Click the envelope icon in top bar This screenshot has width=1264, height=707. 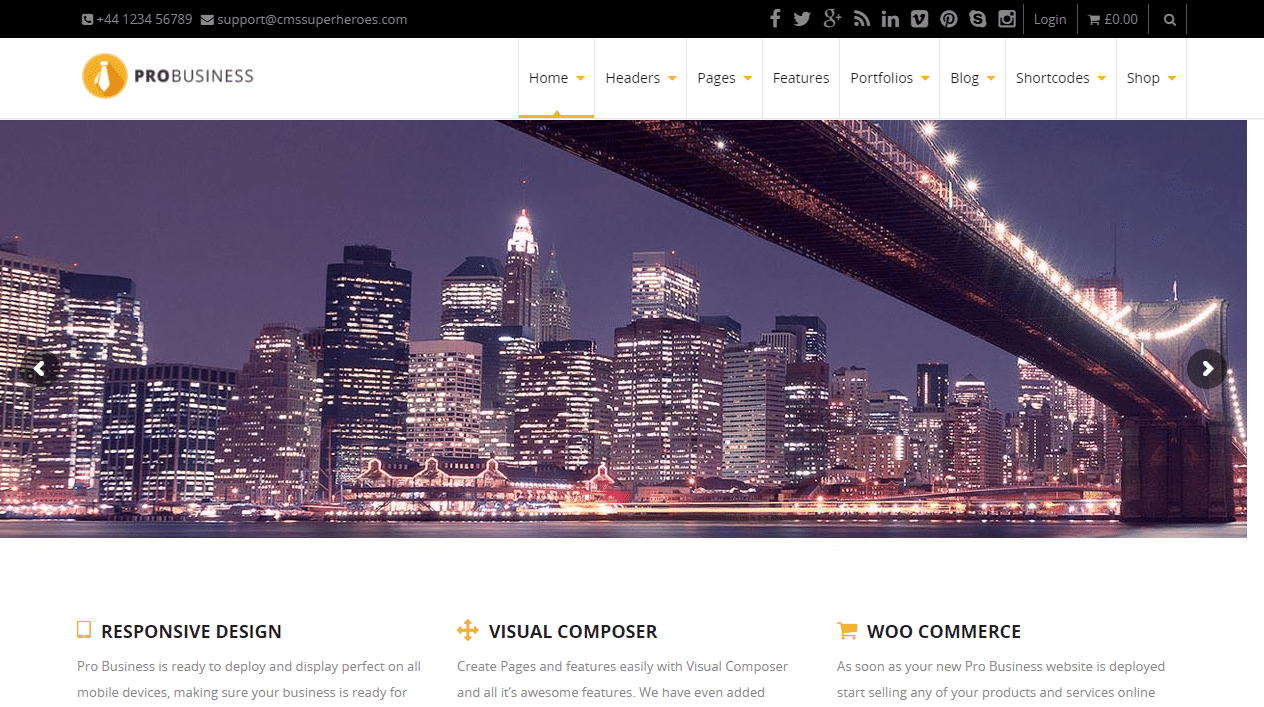207,19
